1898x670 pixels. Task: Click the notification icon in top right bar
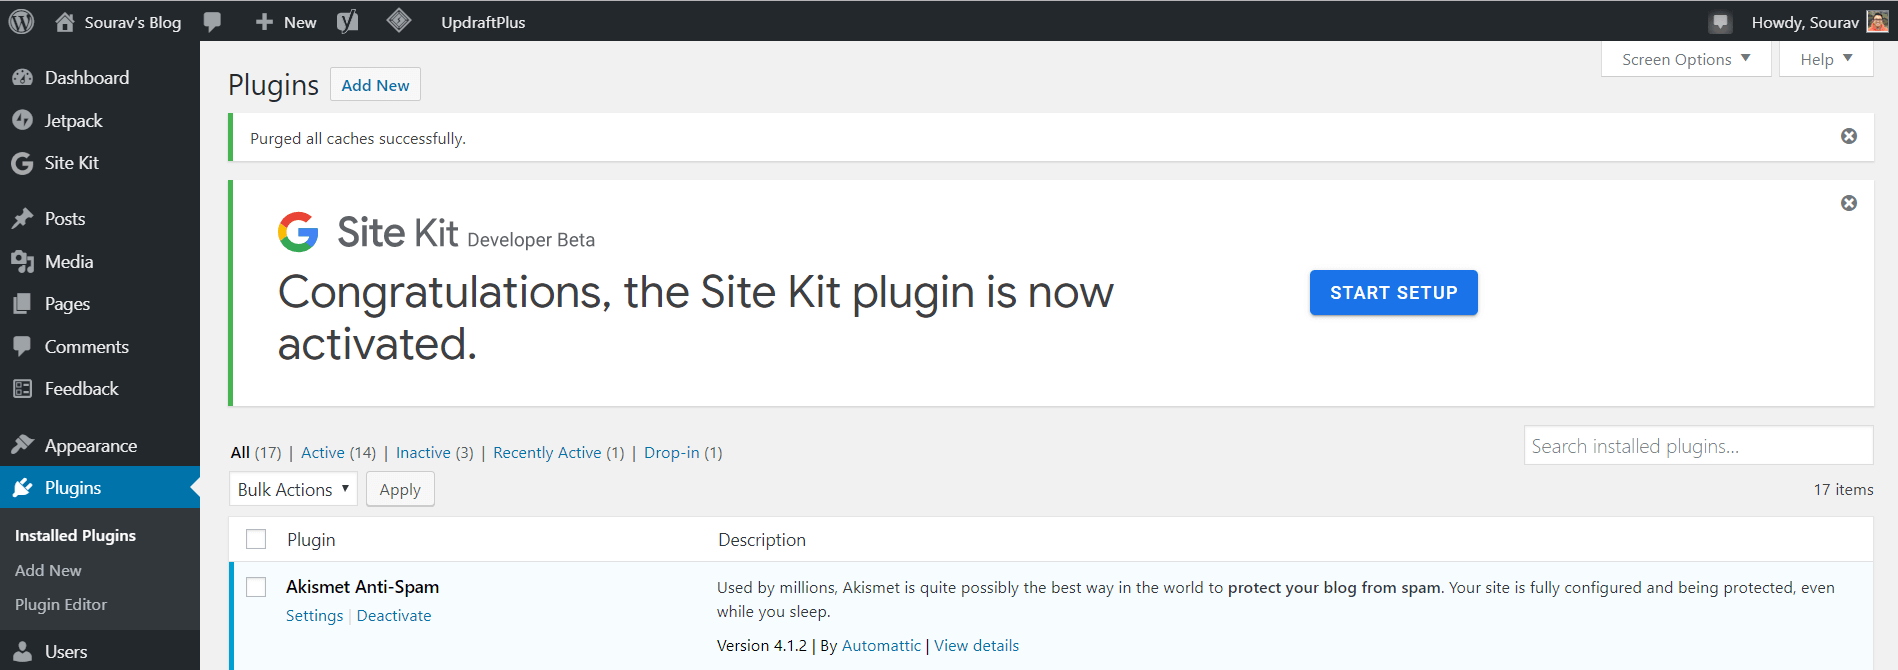(1720, 22)
